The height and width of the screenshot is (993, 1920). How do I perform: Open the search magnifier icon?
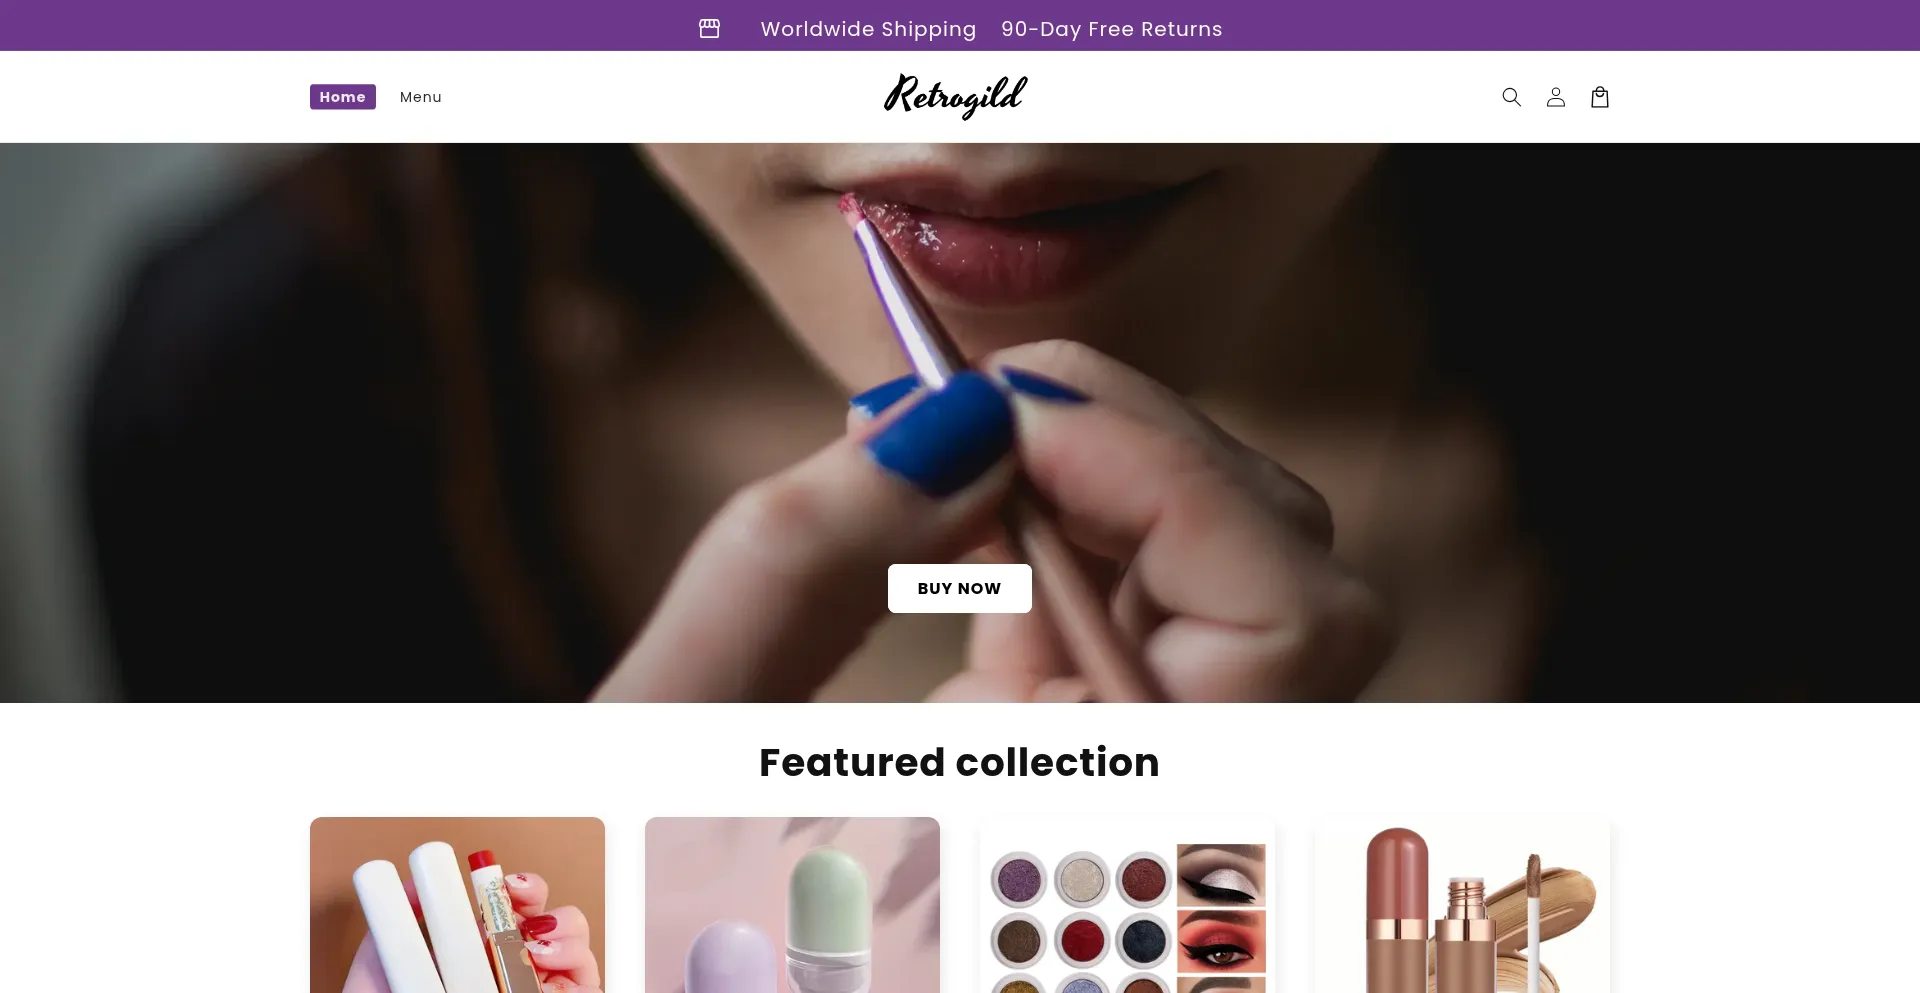(x=1511, y=97)
